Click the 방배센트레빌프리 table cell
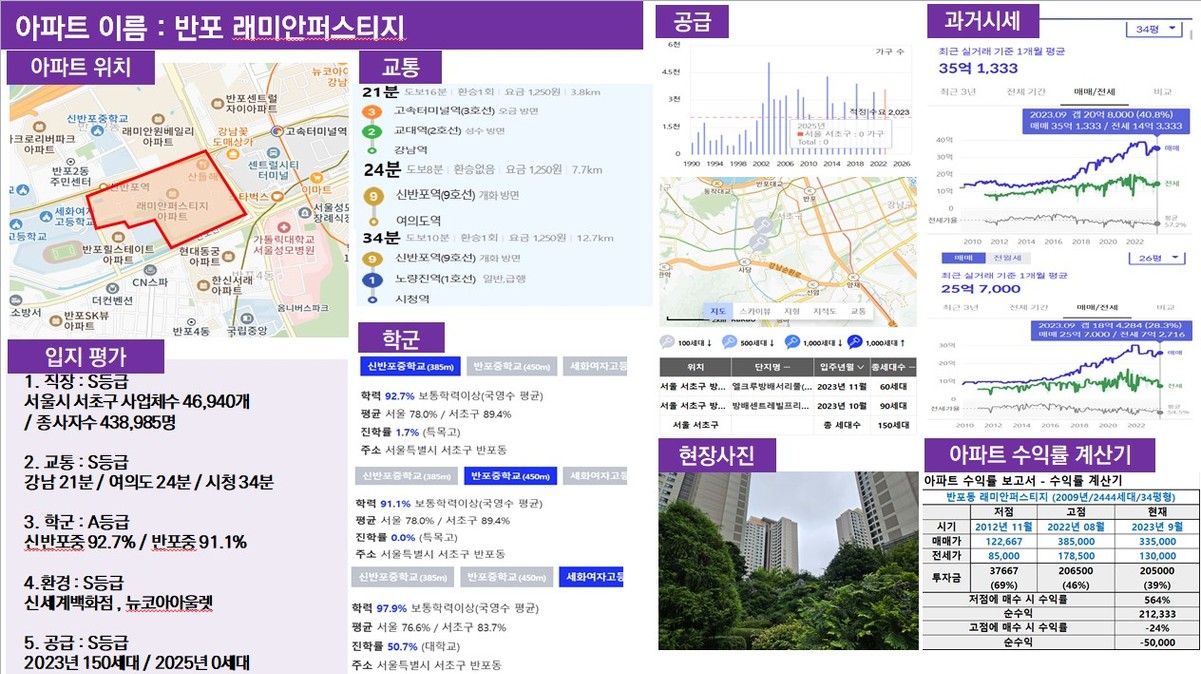The height and width of the screenshot is (674, 1201). [772, 405]
